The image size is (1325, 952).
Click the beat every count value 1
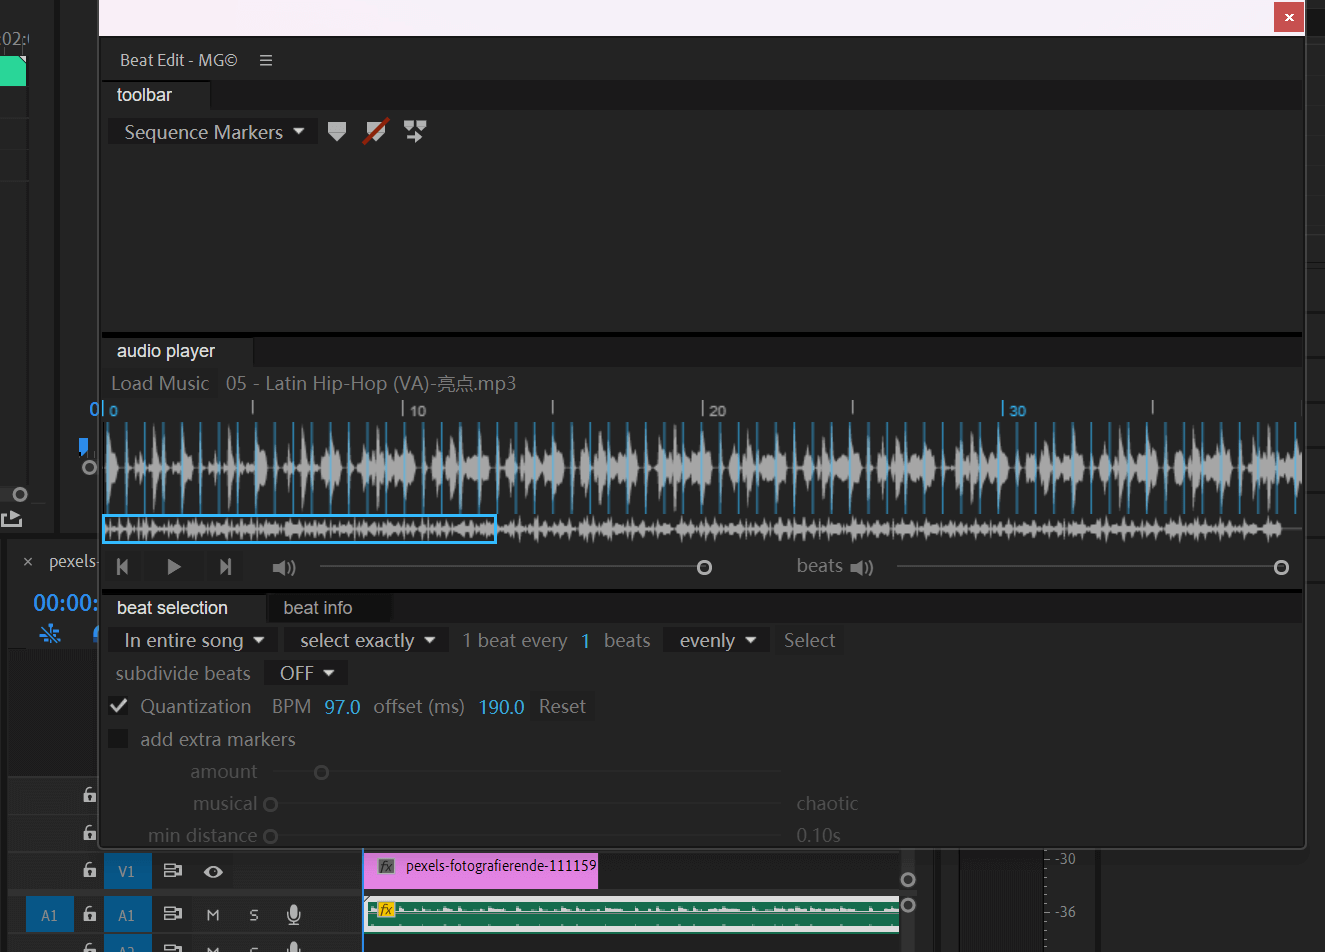[585, 641]
